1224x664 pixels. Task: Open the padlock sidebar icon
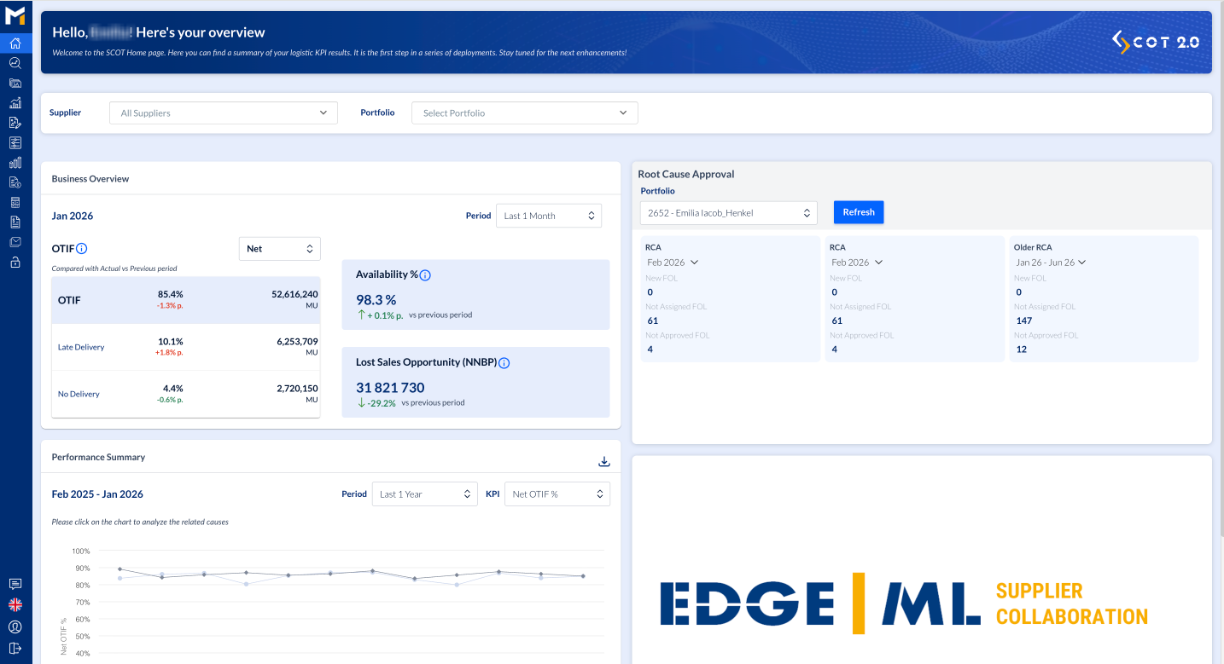coord(15,262)
